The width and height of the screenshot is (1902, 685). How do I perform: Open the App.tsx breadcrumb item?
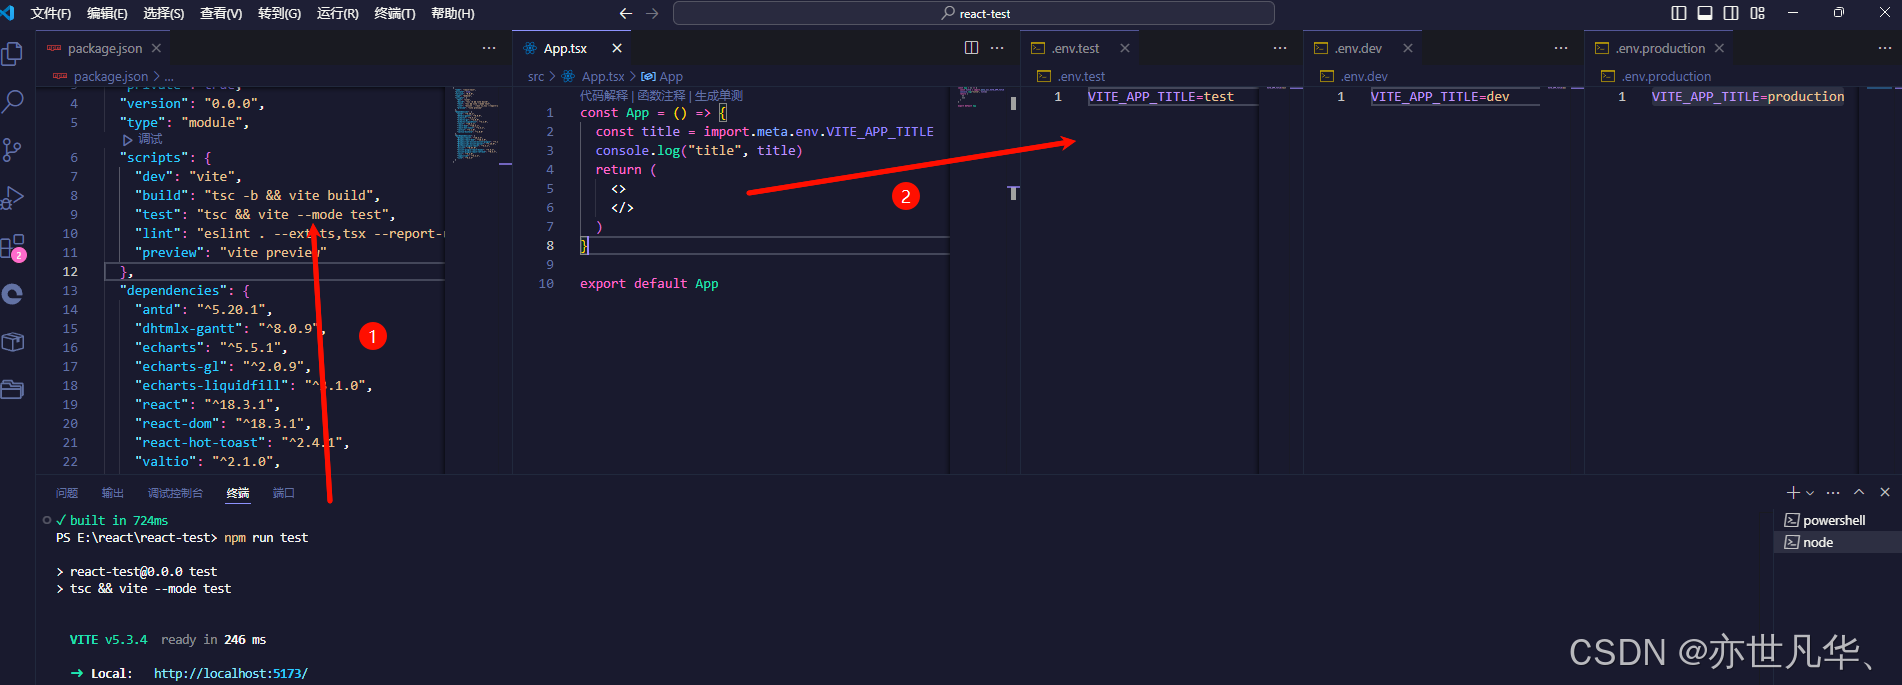coord(593,76)
